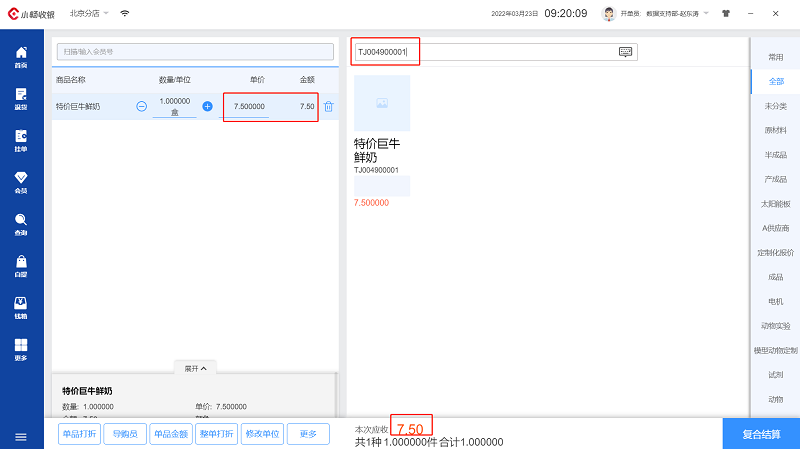Open the 会员 member diamond icon
The height and width of the screenshot is (449, 800).
coord(21,182)
